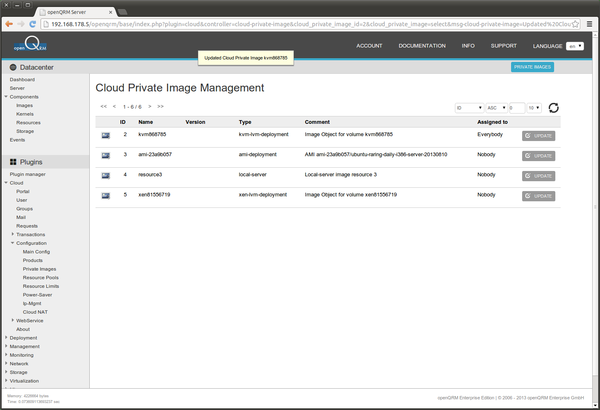Open Cloud Portal item
Image resolution: width=600 pixels, height=410 pixels.
point(23,191)
